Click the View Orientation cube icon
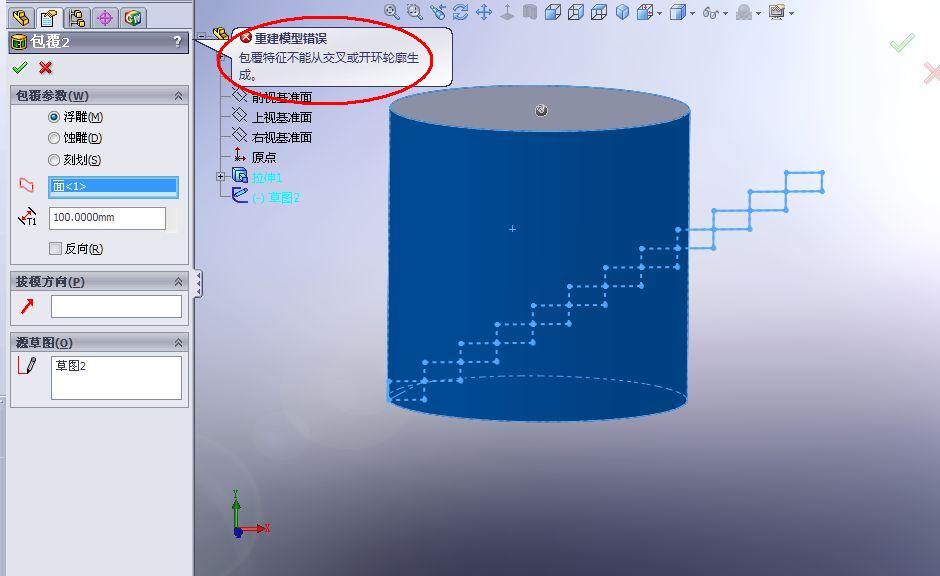 [x=677, y=12]
